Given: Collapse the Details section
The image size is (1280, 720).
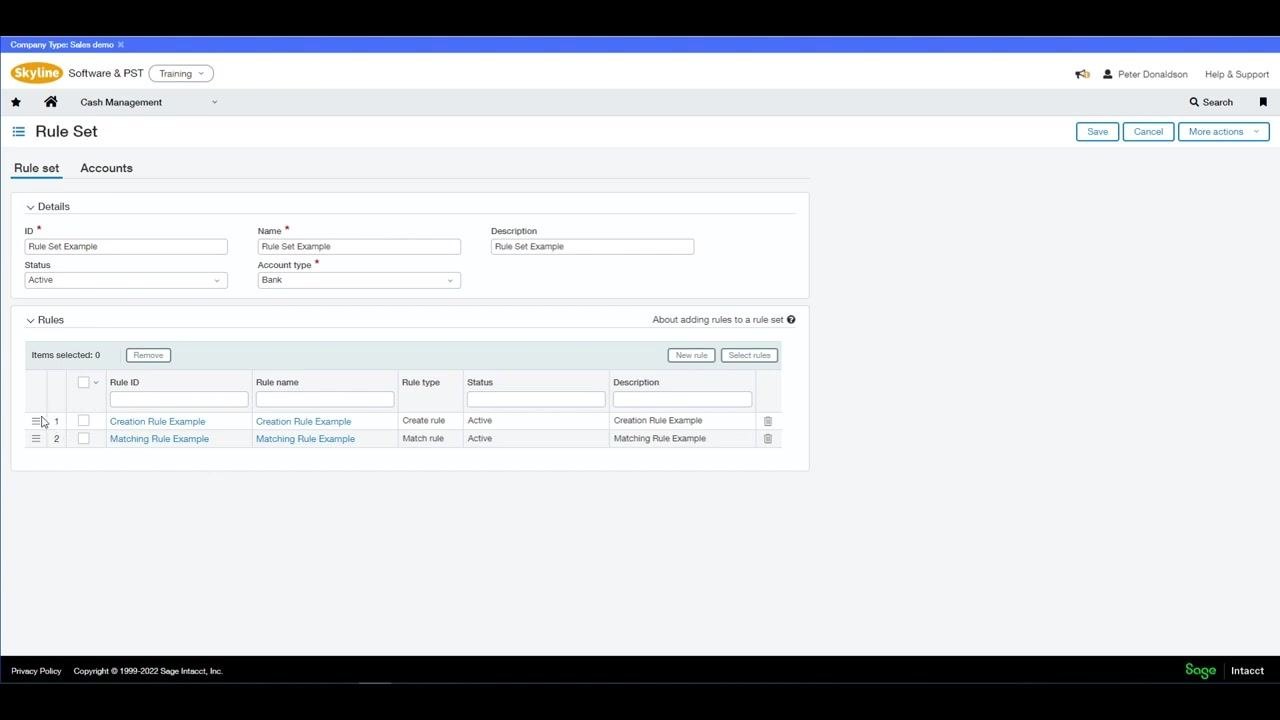Looking at the screenshot, I should click(x=30, y=207).
